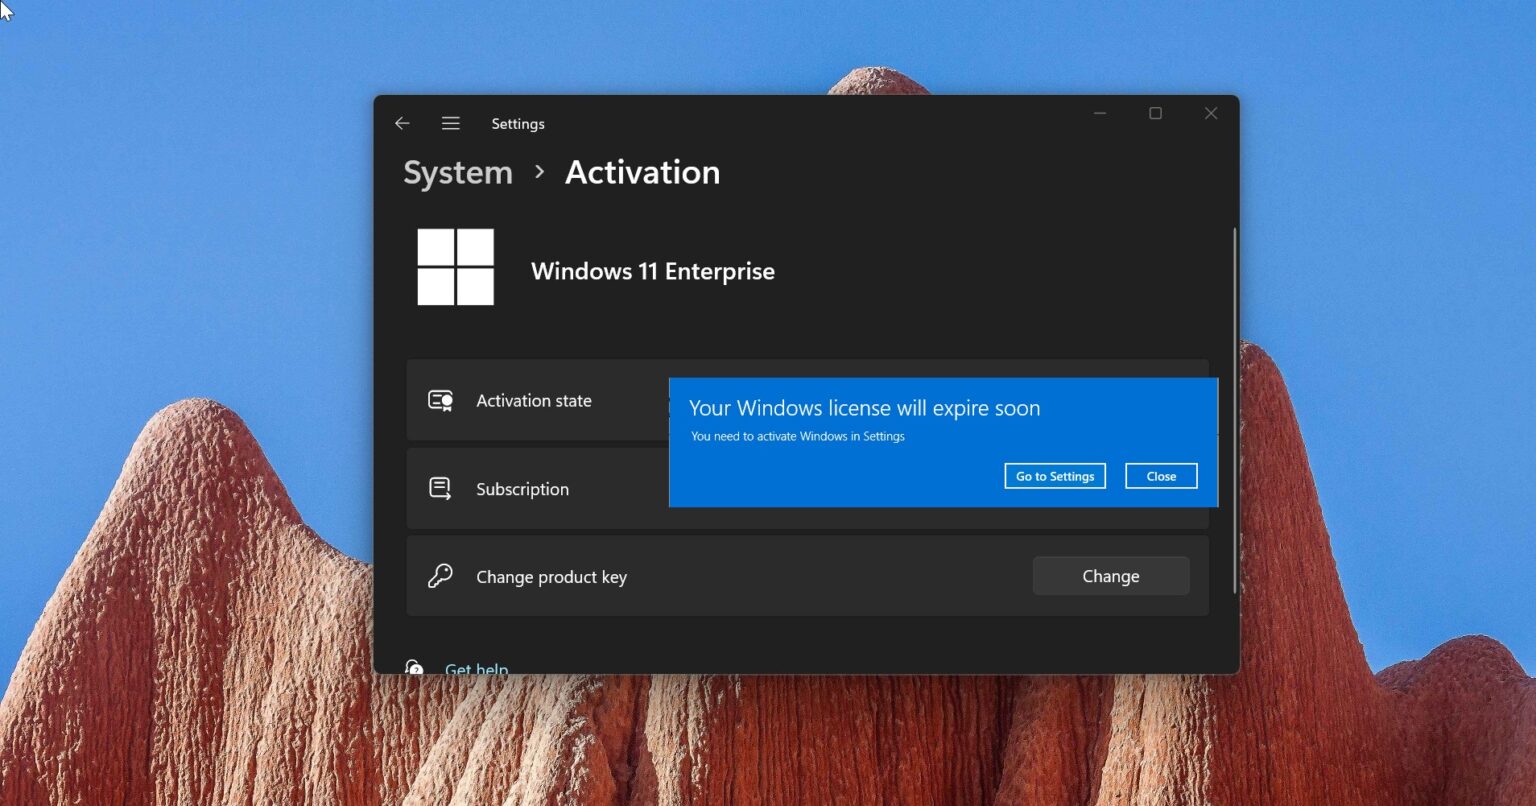The width and height of the screenshot is (1536, 806).
Task: Click Go to Settings on the notification
Action: click(1054, 475)
